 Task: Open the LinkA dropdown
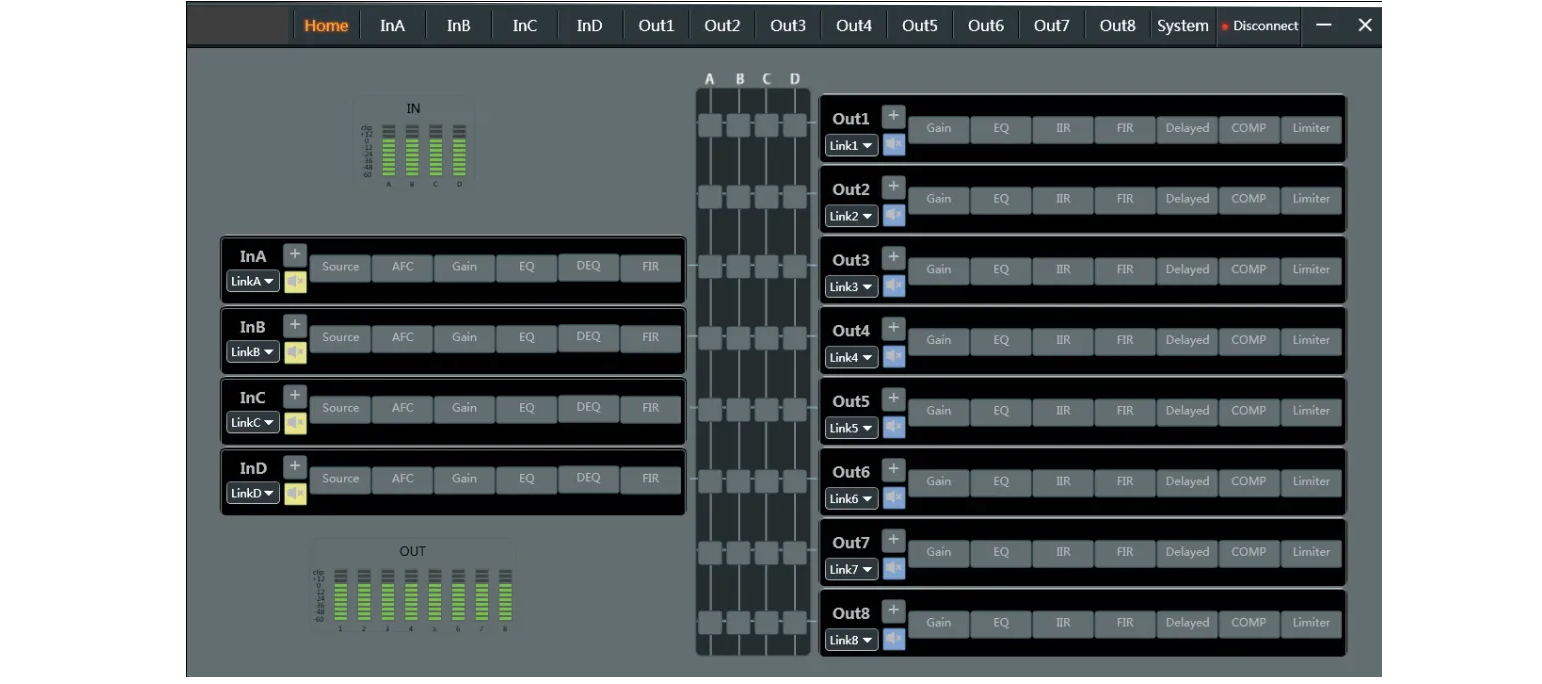252,282
